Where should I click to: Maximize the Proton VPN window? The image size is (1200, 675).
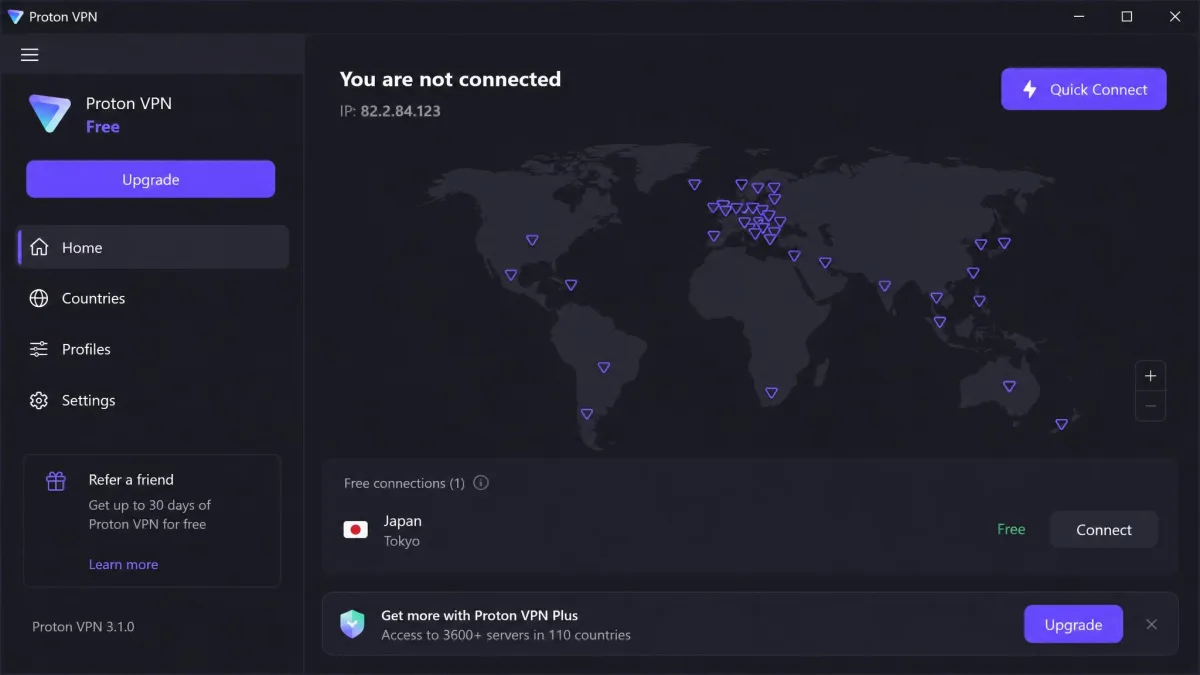click(1127, 17)
